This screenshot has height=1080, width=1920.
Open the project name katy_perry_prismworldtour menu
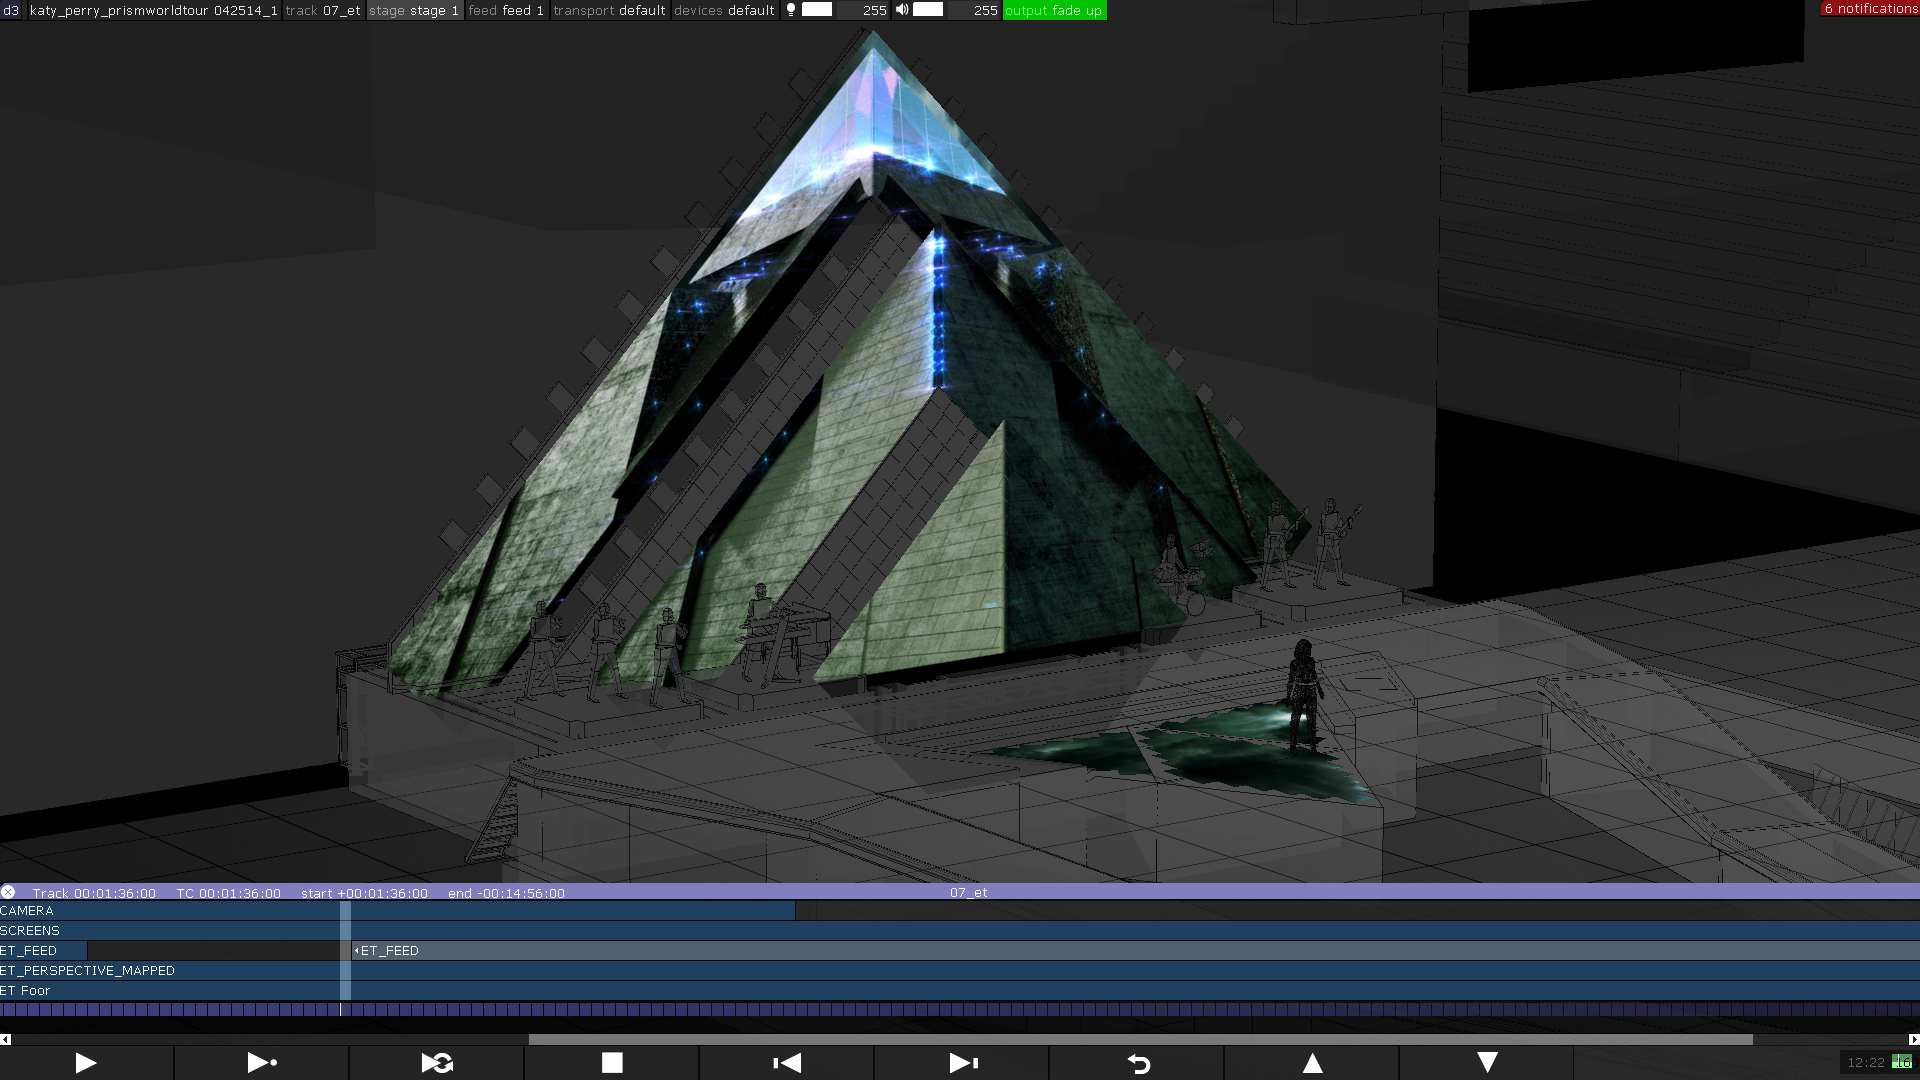153,10
